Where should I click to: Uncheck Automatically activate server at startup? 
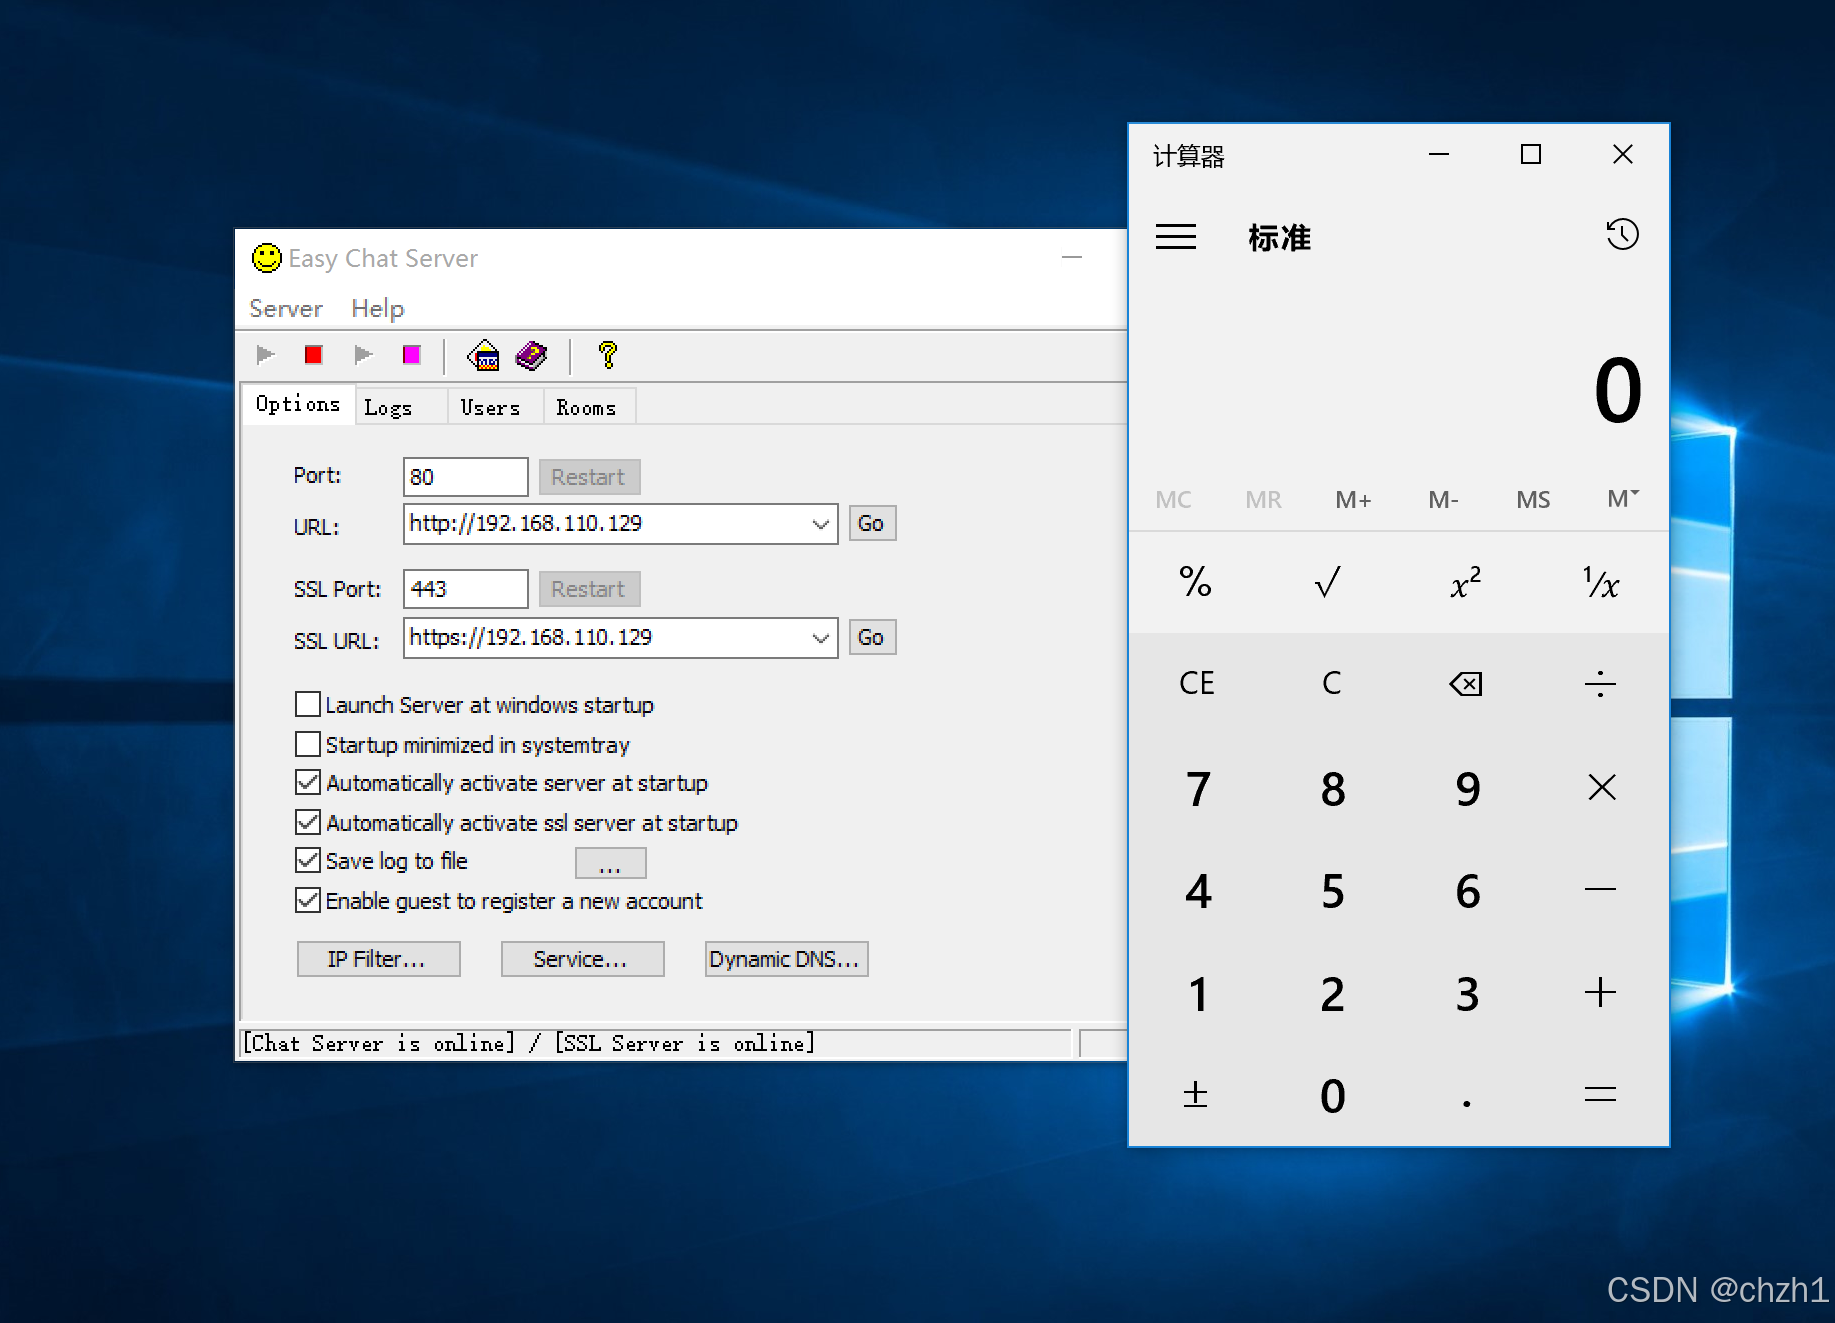pos(308,782)
